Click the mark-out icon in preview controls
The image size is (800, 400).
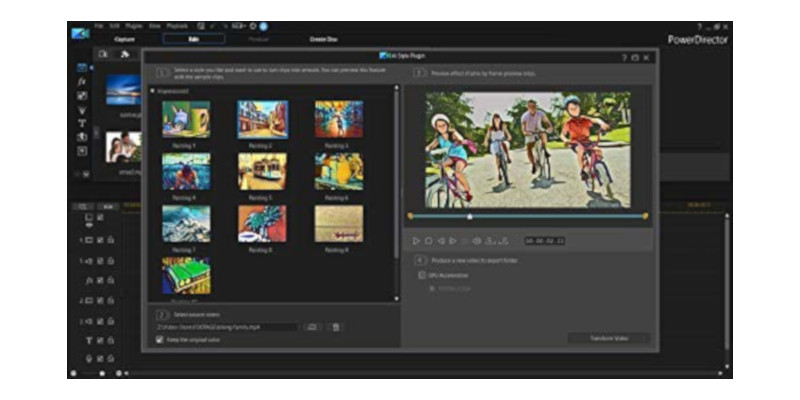(504, 241)
